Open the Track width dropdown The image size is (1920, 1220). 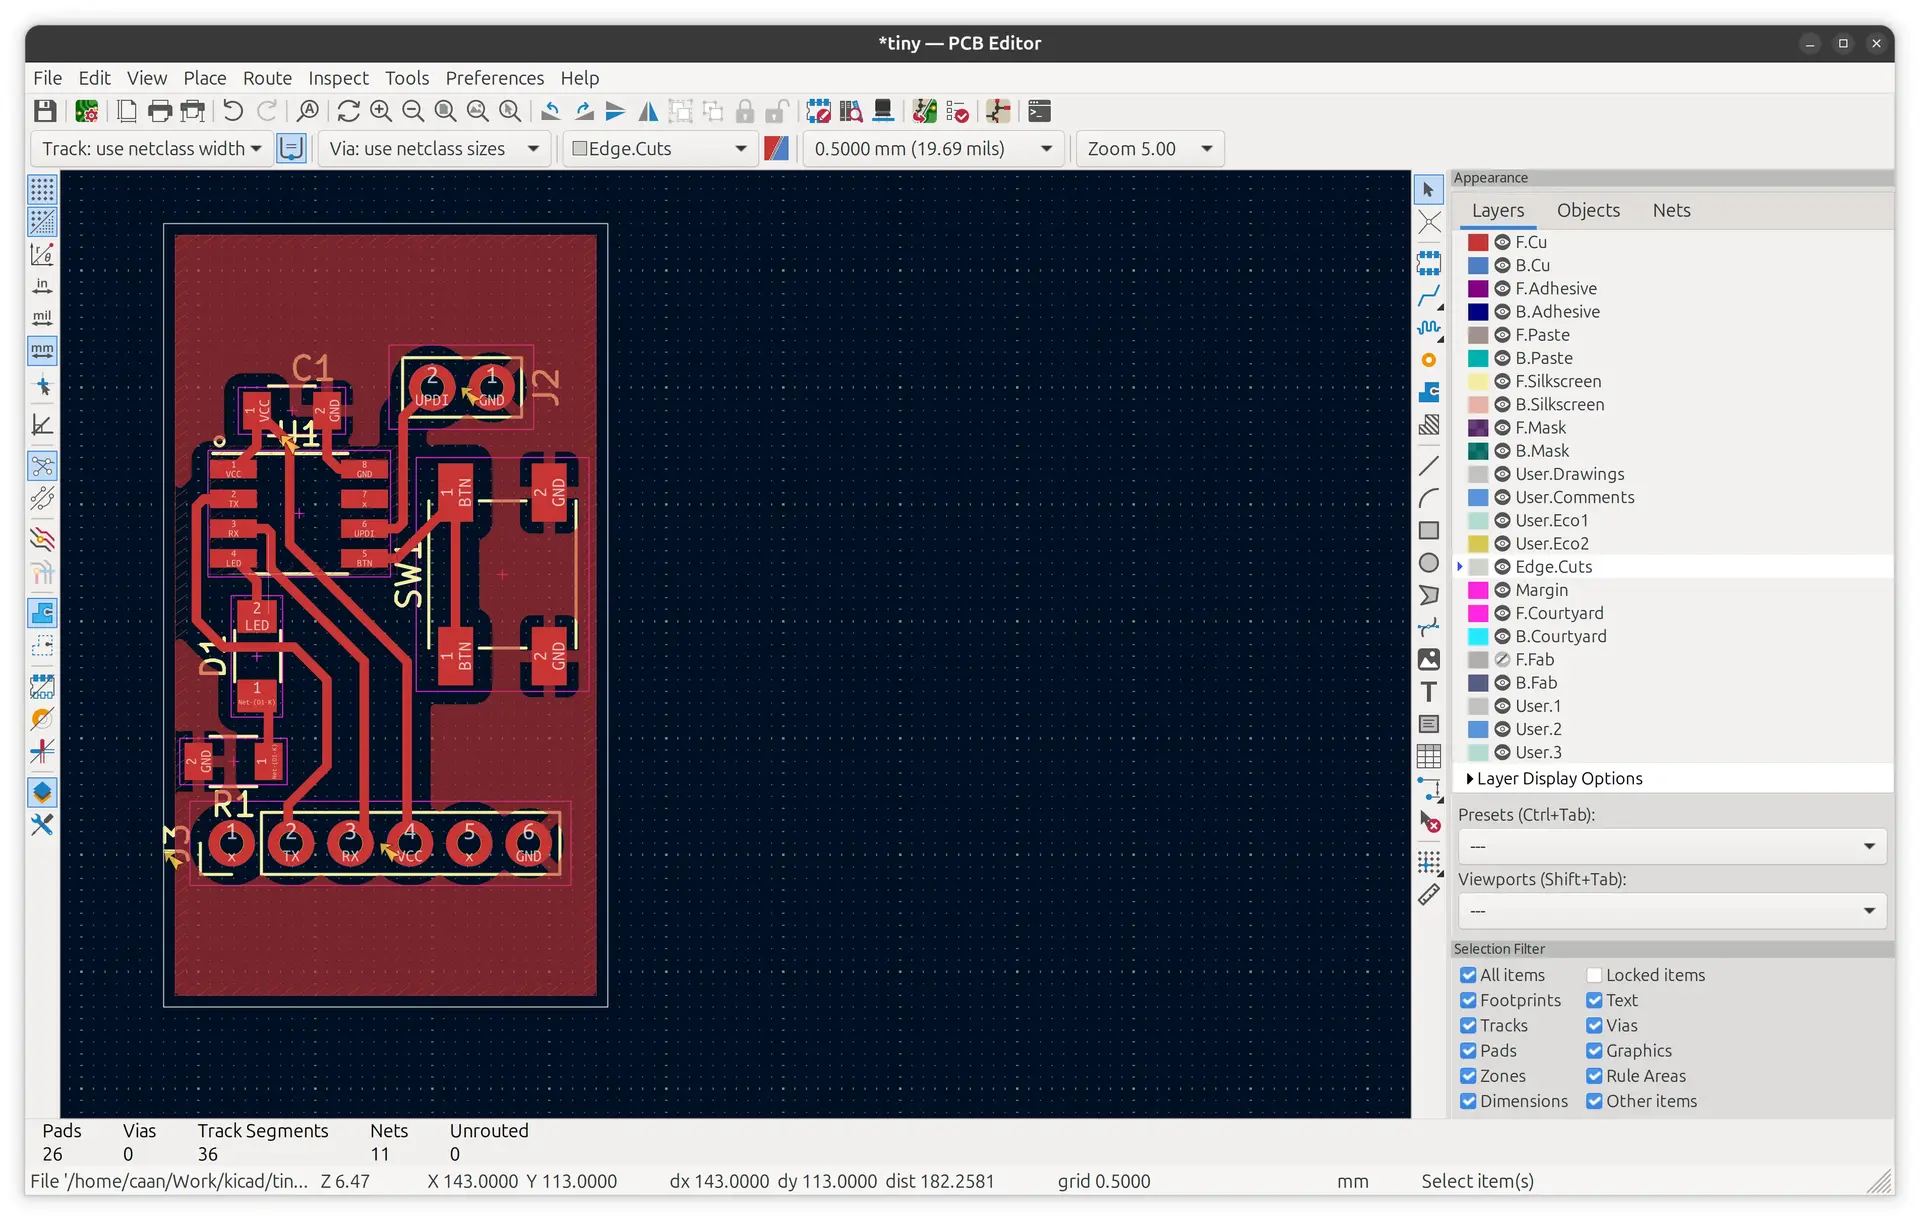(152, 148)
